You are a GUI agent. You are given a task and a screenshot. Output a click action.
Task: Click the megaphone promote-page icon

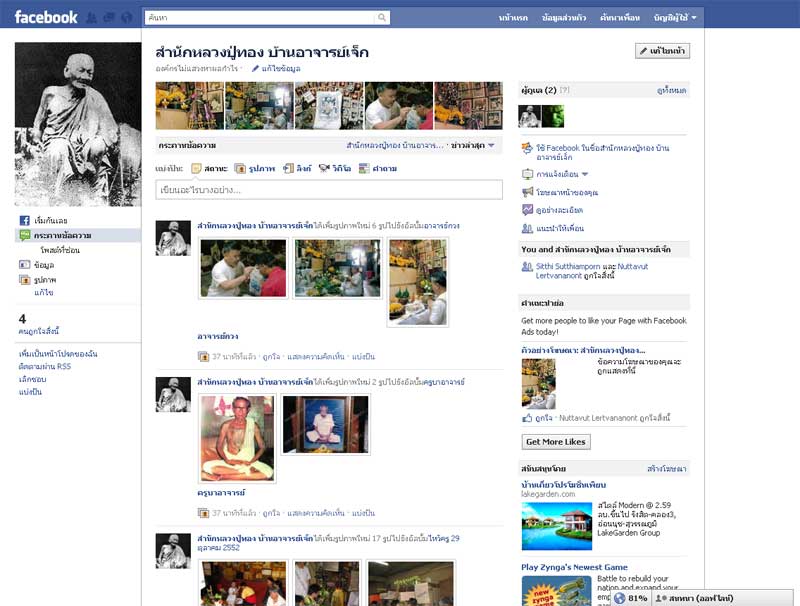pos(527,192)
